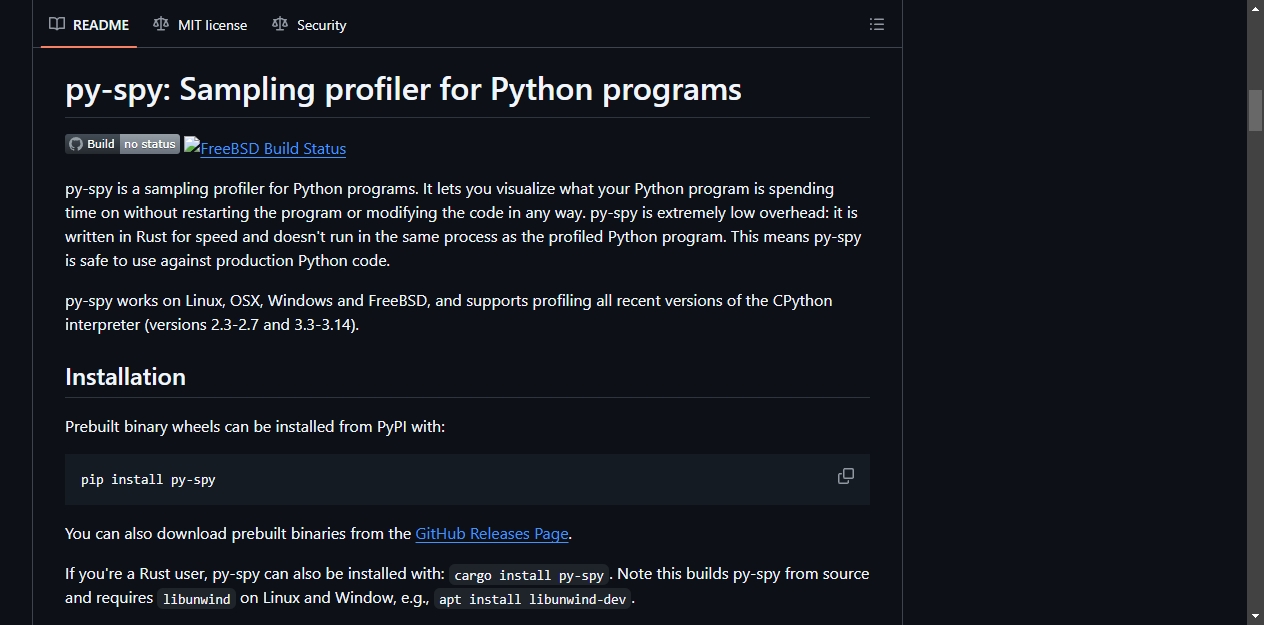Click the book icon beside README
Viewport: 1264px width, 625px height.
pos(57,25)
